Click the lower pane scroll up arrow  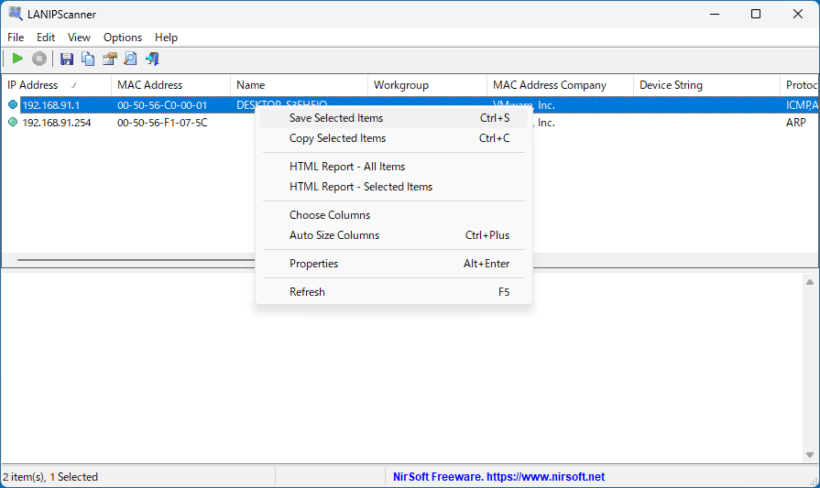coord(810,282)
